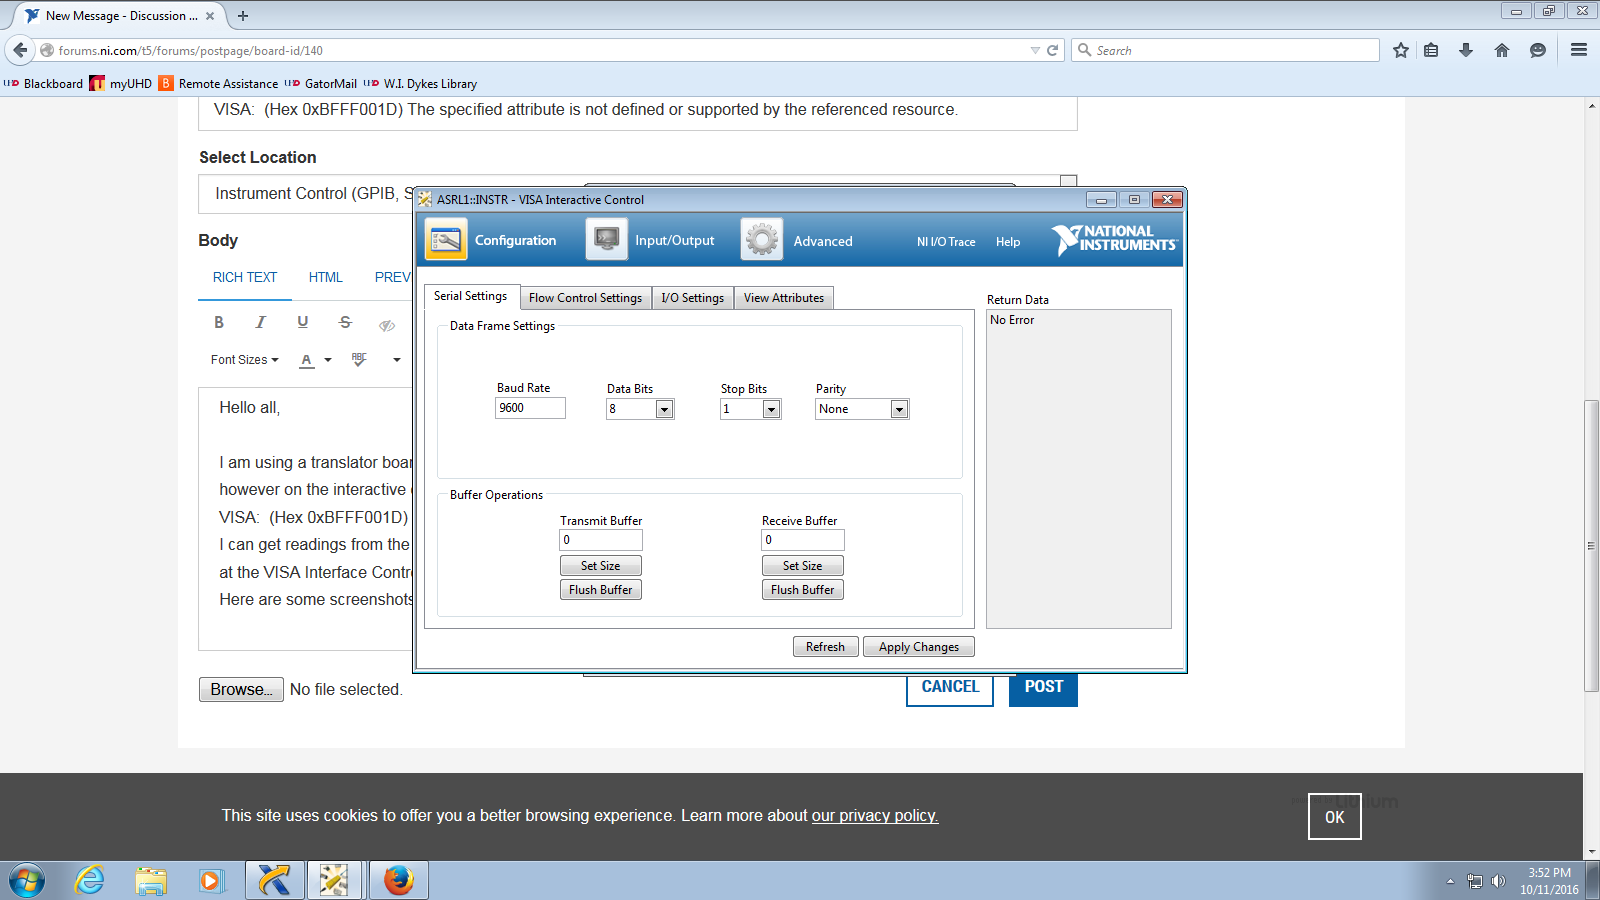1600x900 pixels.
Task: Expand the Parity dropdown
Action: 899,409
